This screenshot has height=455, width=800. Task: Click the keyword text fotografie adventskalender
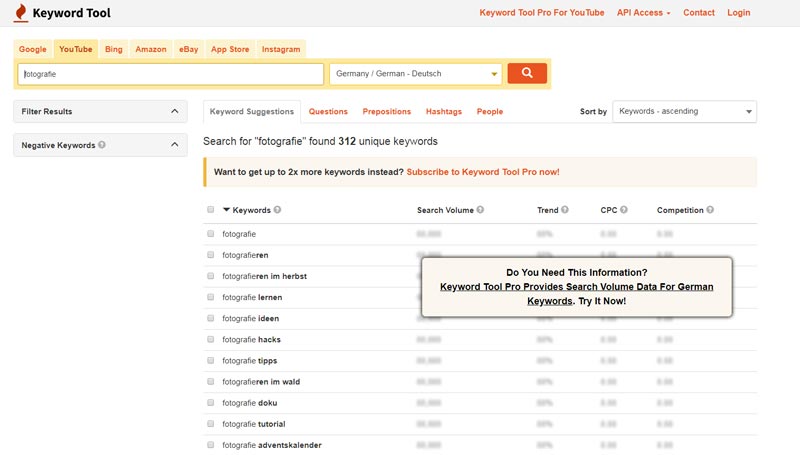pos(272,445)
